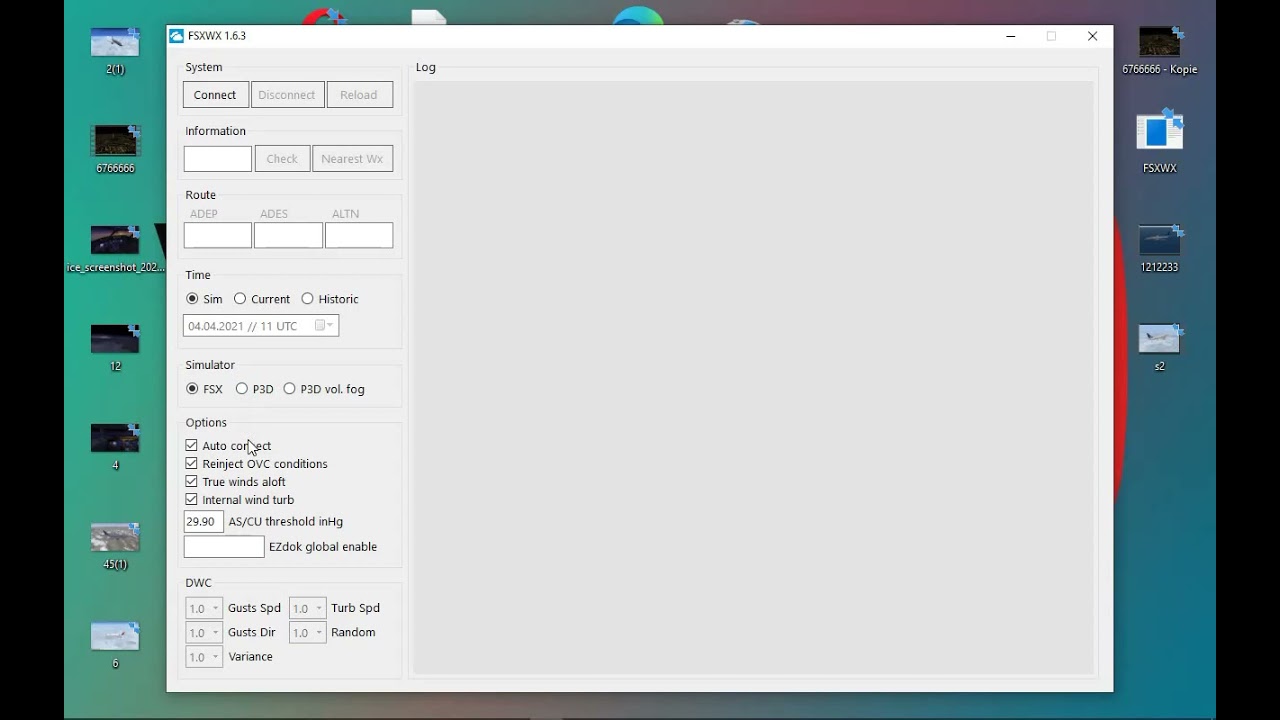Click the Nearest Wx button
Image resolution: width=1280 pixels, height=720 pixels.
coord(352,159)
